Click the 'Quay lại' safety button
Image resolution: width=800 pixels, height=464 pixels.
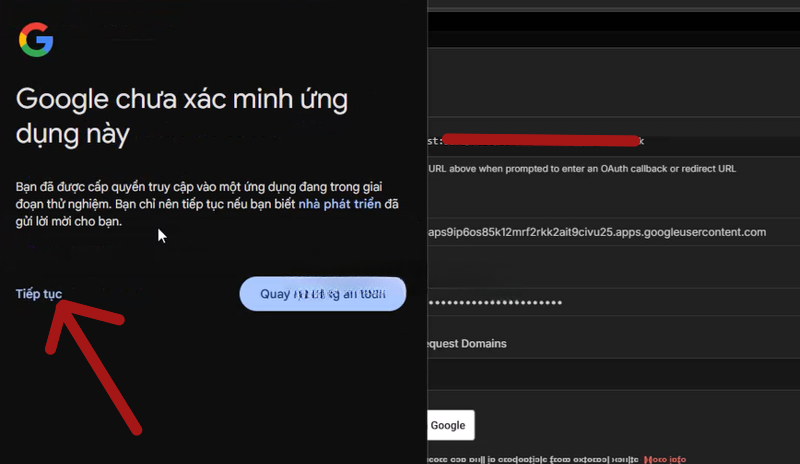(x=322, y=294)
